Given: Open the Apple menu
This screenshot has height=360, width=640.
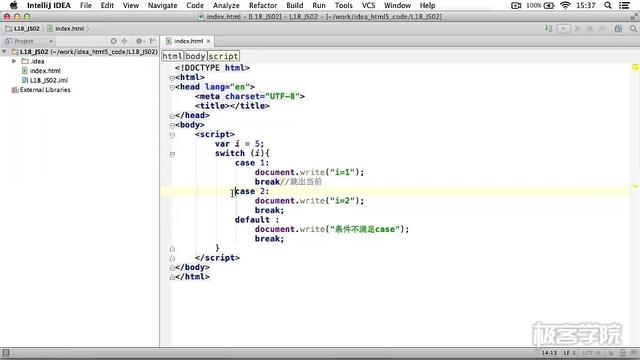Looking at the screenshot, I should 13,5.
